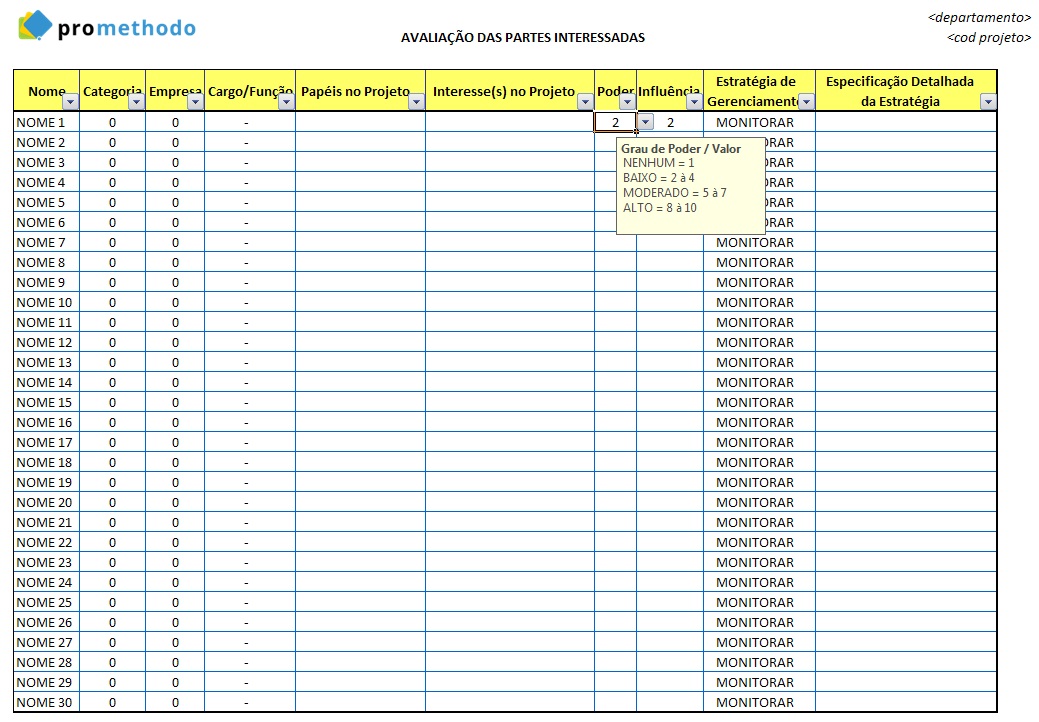Select the Influência cell of NOME 1
Screen dimensions: 1039x722
click(671, 122)
